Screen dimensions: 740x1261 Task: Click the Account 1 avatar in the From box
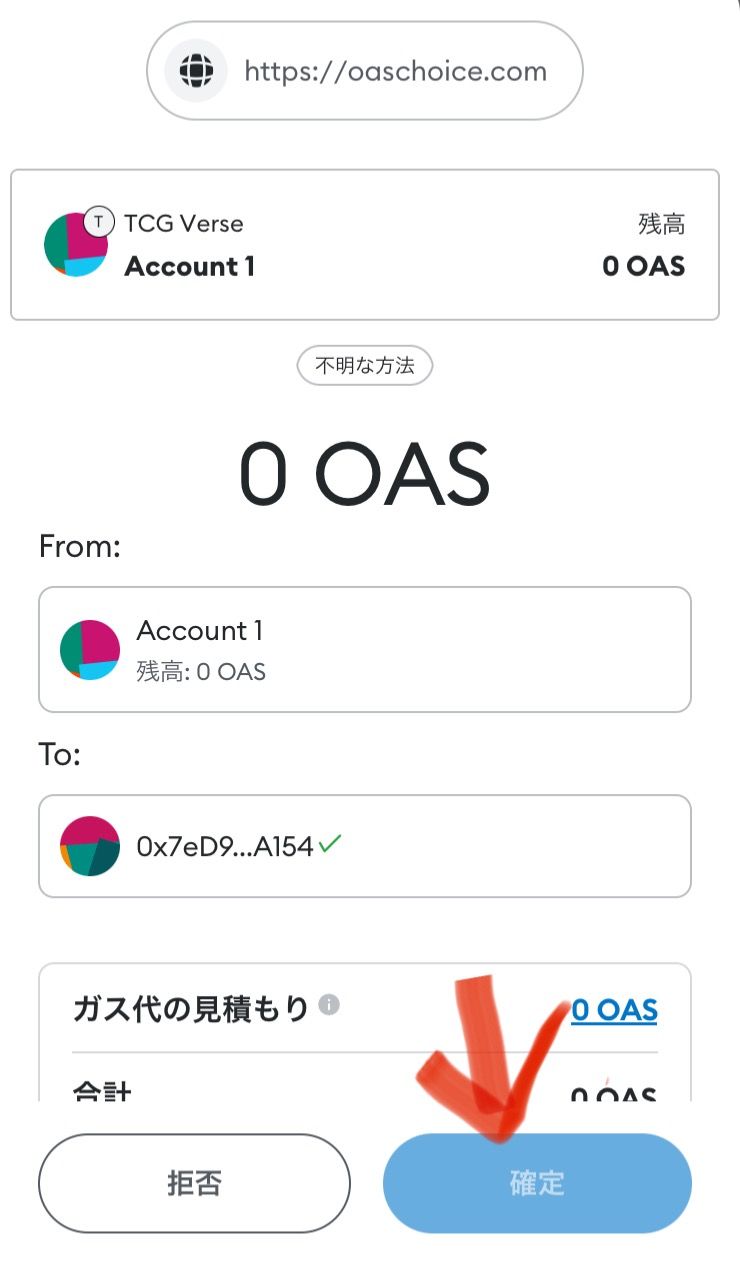[x=90, y=649]
